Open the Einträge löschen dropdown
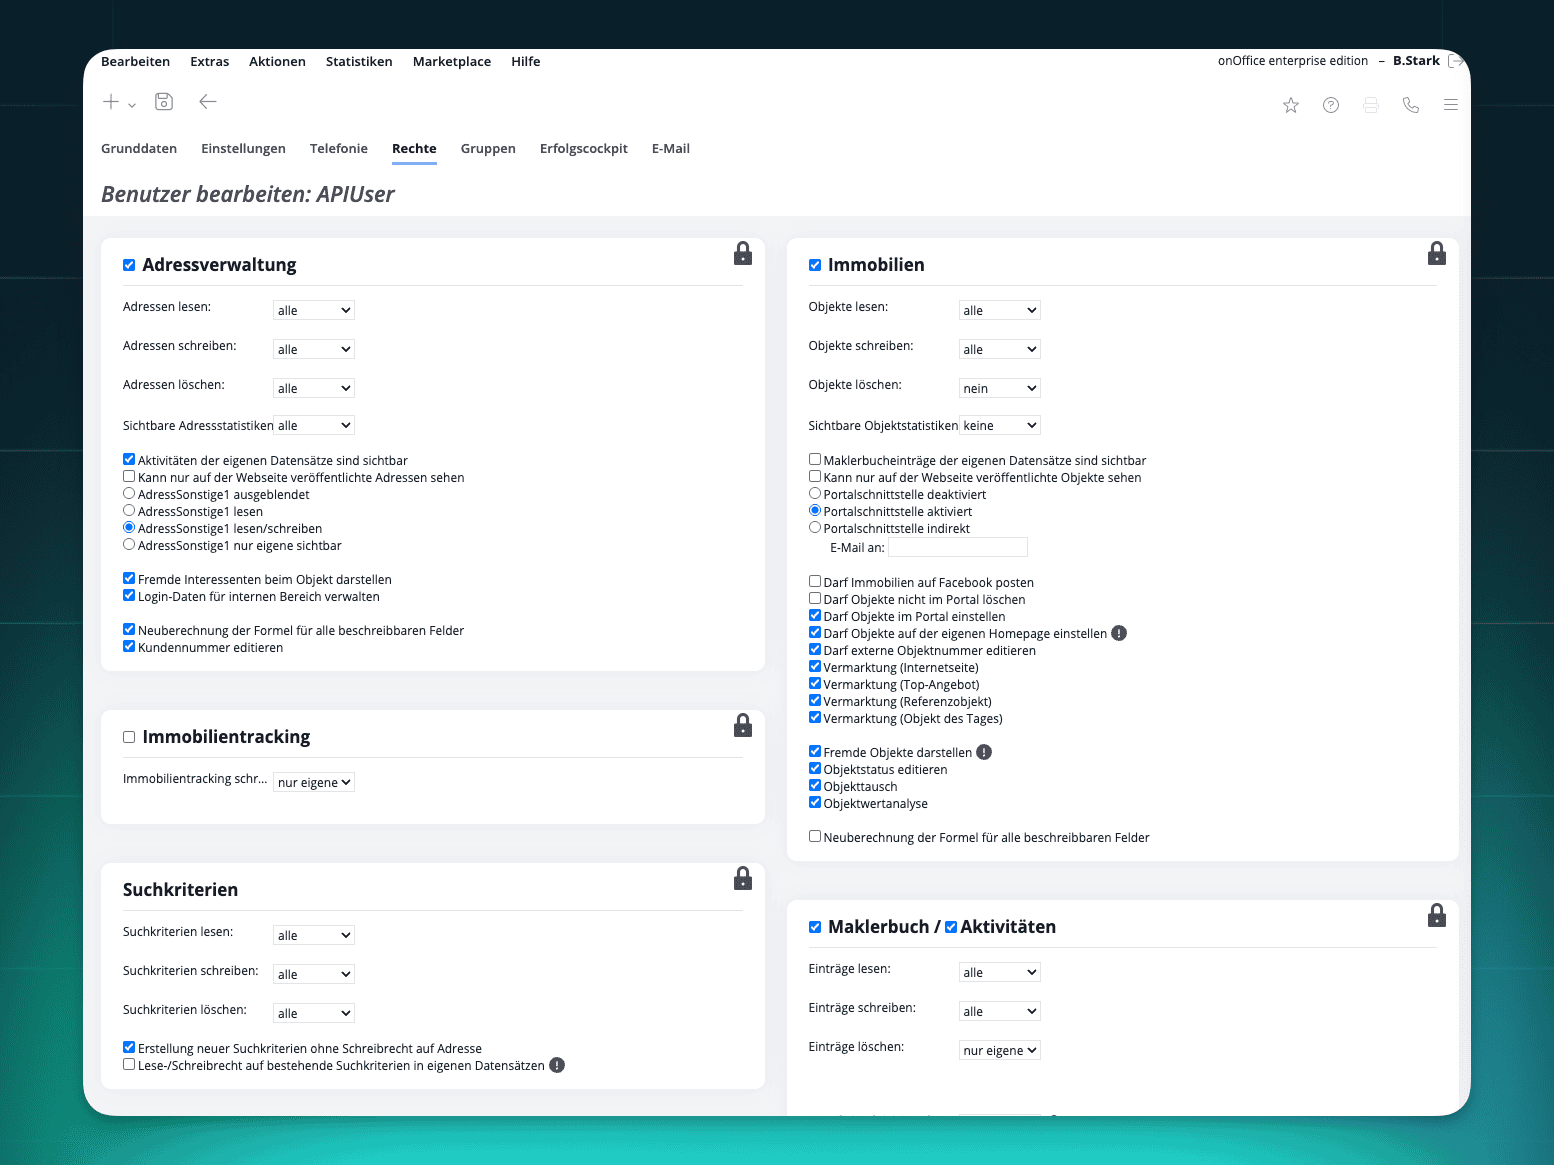 point(999,1050)
